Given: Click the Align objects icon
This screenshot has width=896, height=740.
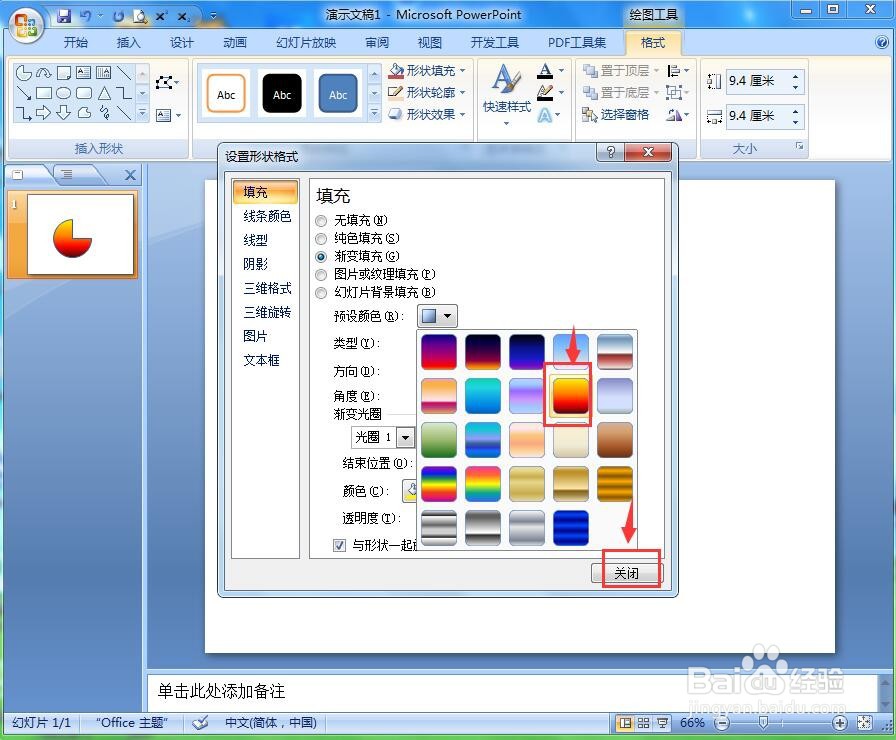Looking at the screenshot, I should 674,70.
